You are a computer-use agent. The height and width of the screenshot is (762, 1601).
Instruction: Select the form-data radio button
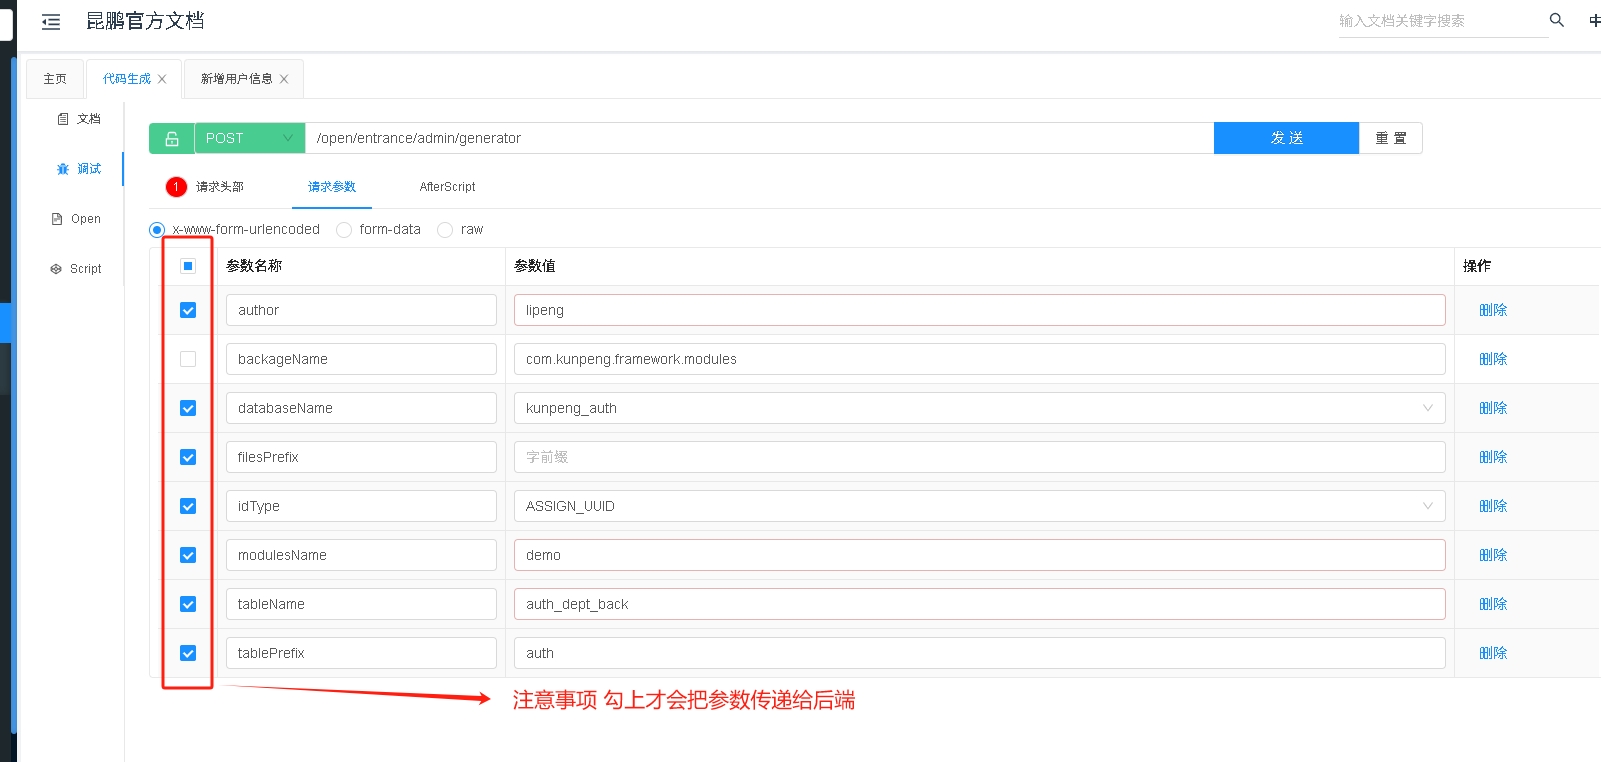[344, 230]
